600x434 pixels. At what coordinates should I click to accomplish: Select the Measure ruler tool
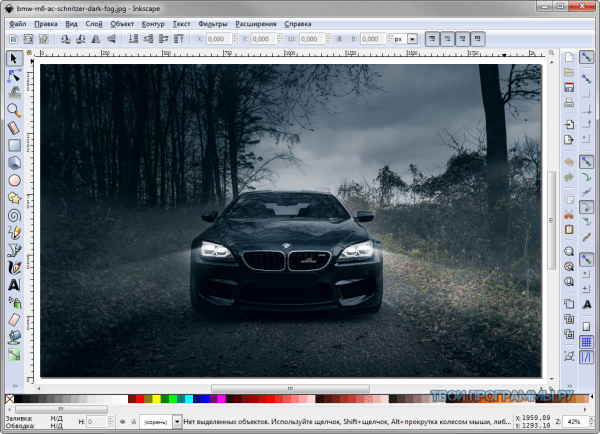[x=14, y=128]
